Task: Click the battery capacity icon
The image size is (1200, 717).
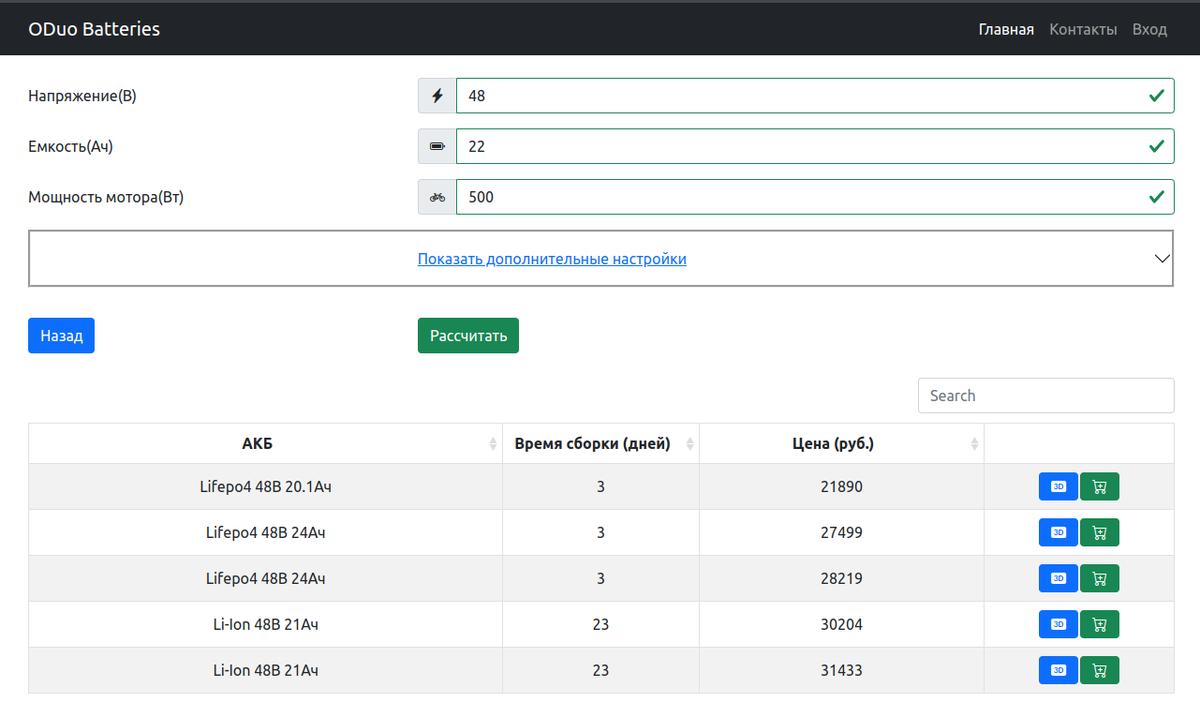Action: tap(437, 147)
